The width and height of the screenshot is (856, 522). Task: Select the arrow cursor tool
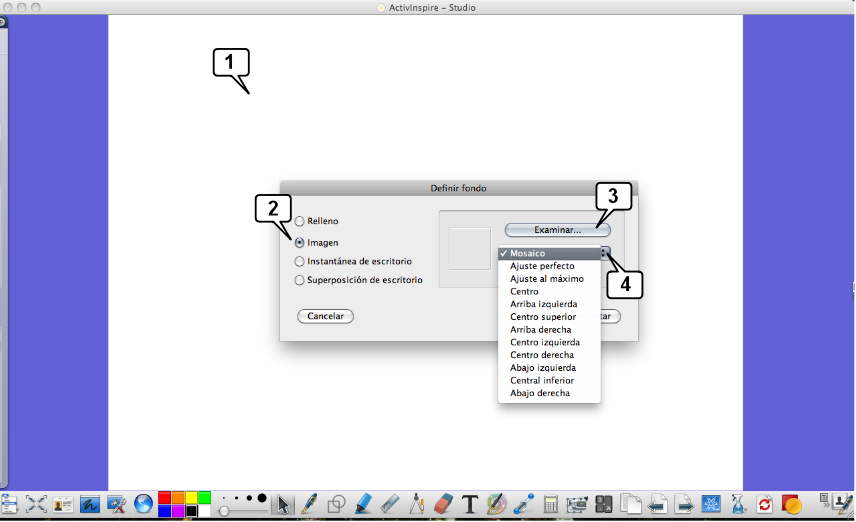click(284, 505)
